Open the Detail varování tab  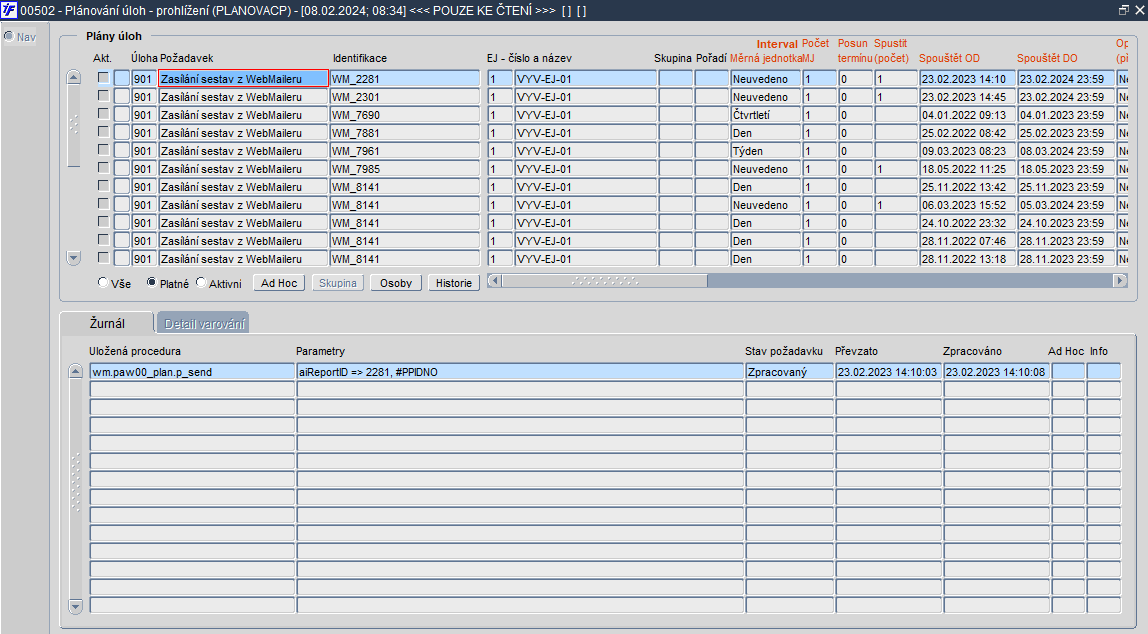coord(204,323)
